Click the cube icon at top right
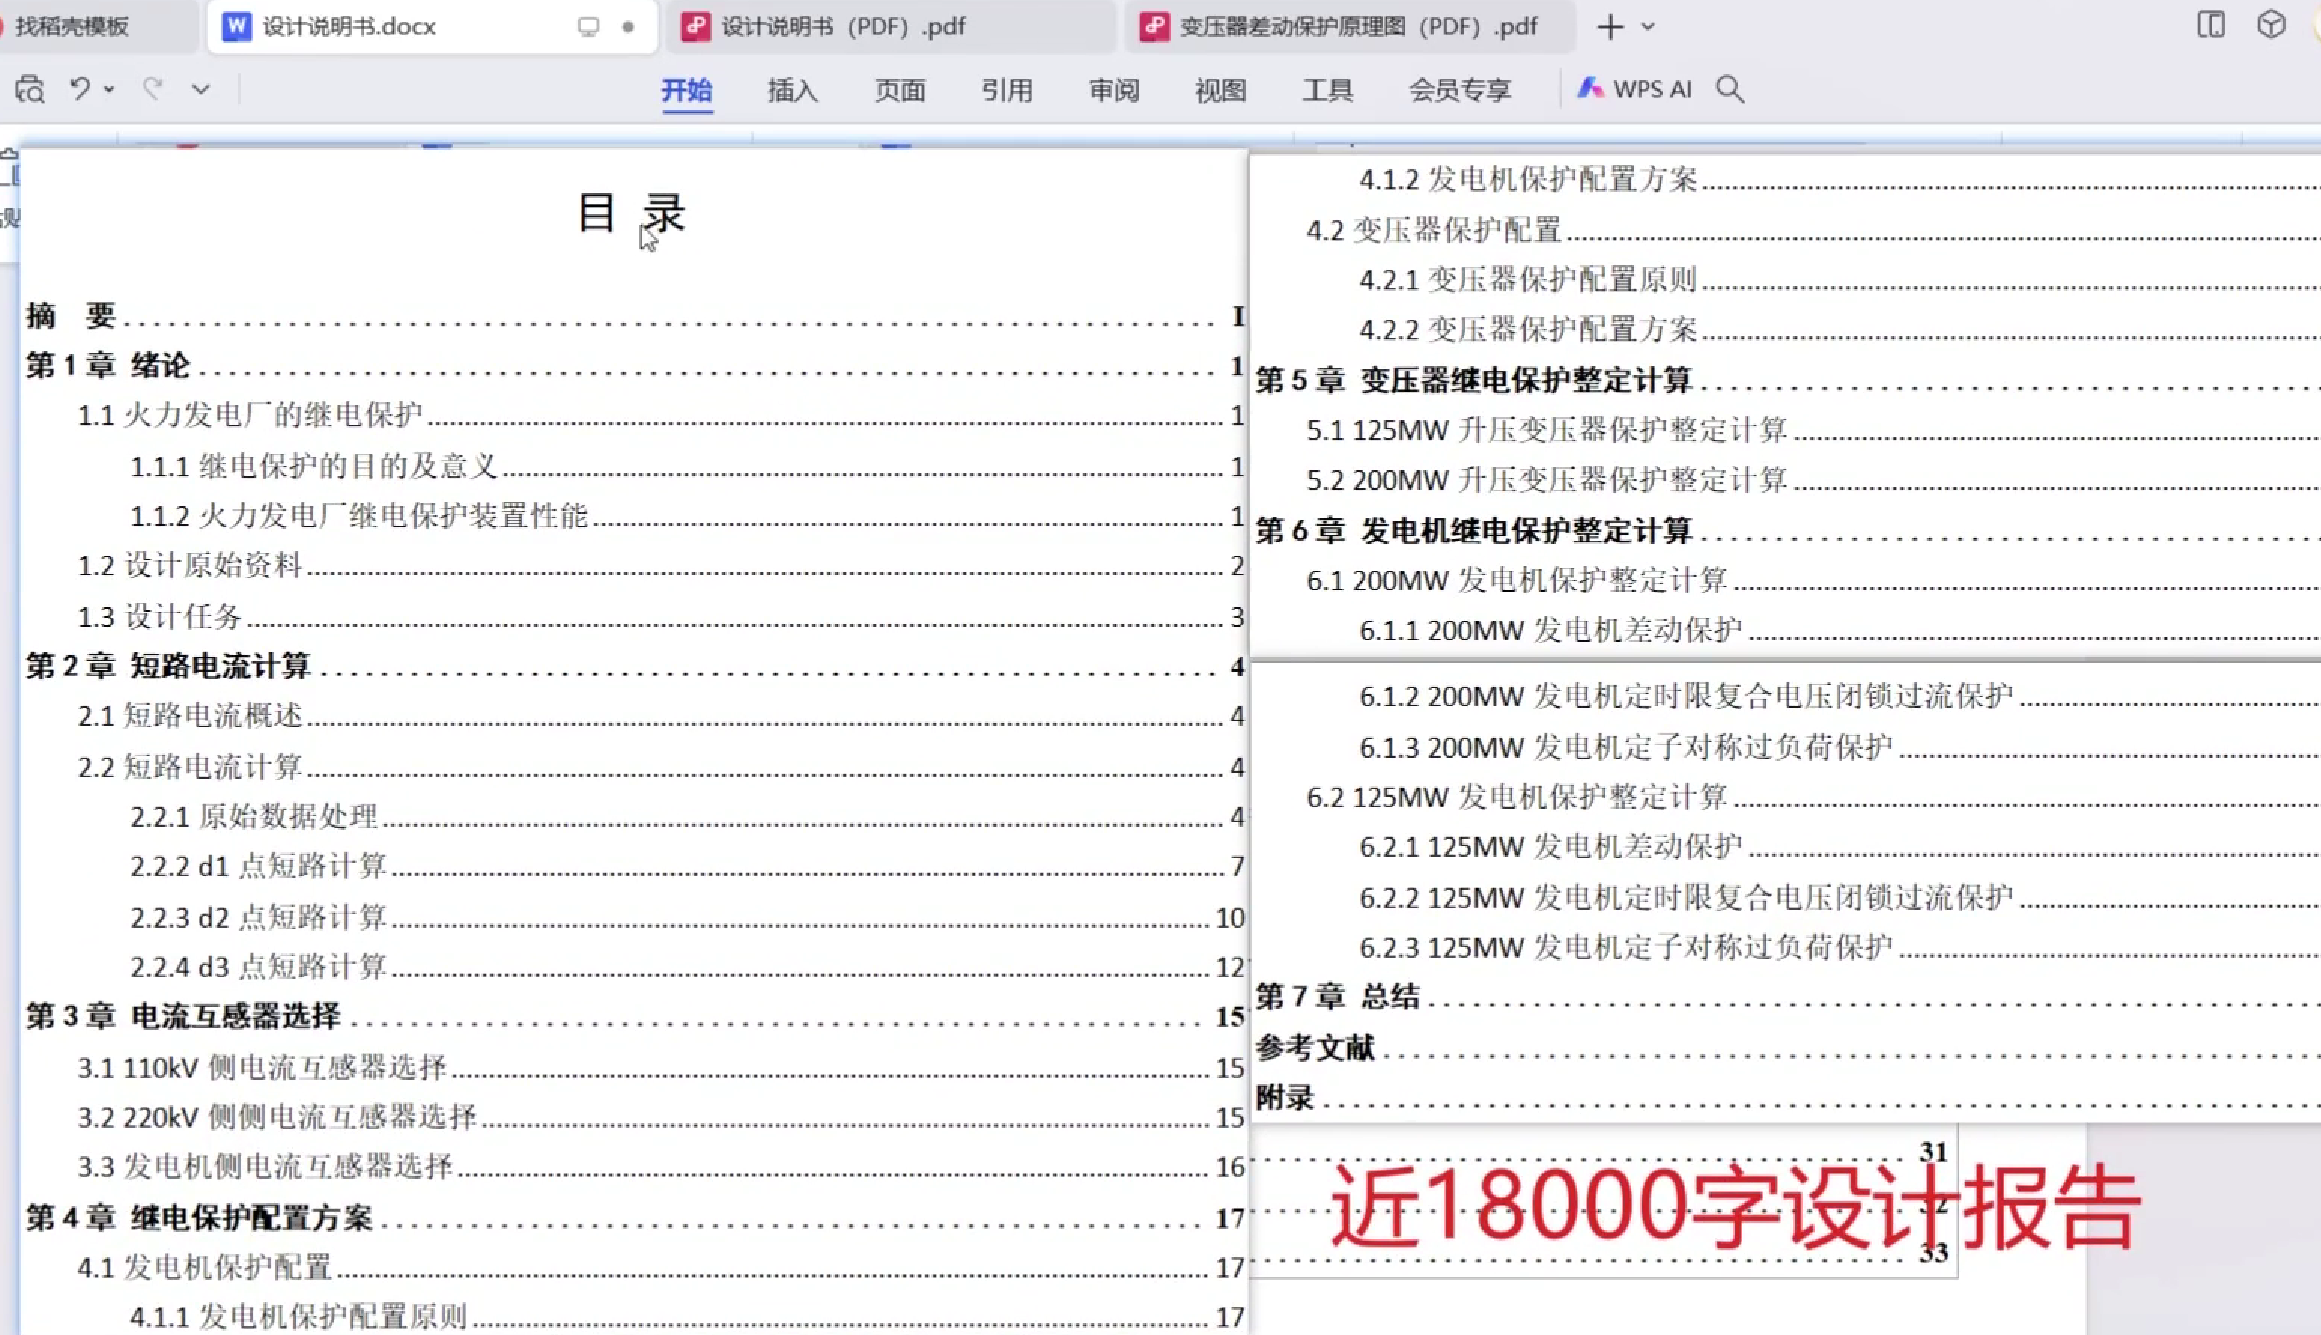This screenshot has height=1335, width=2321. click(2271, 25)
